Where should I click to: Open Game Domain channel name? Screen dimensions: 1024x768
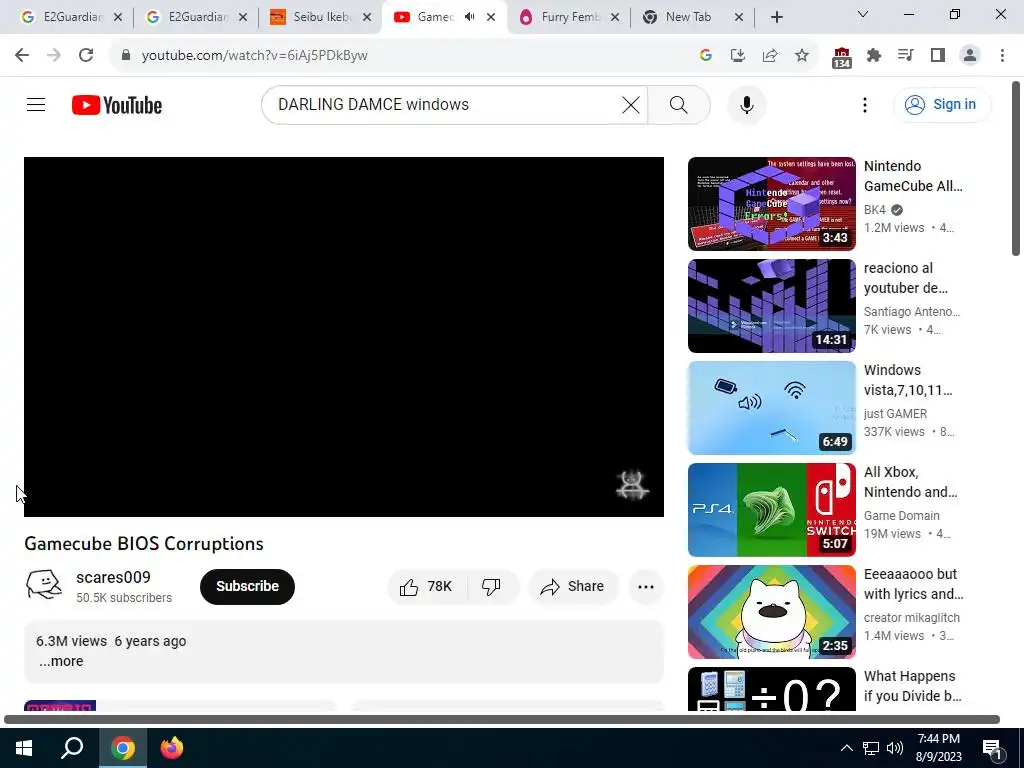click(x=901, y=515)
